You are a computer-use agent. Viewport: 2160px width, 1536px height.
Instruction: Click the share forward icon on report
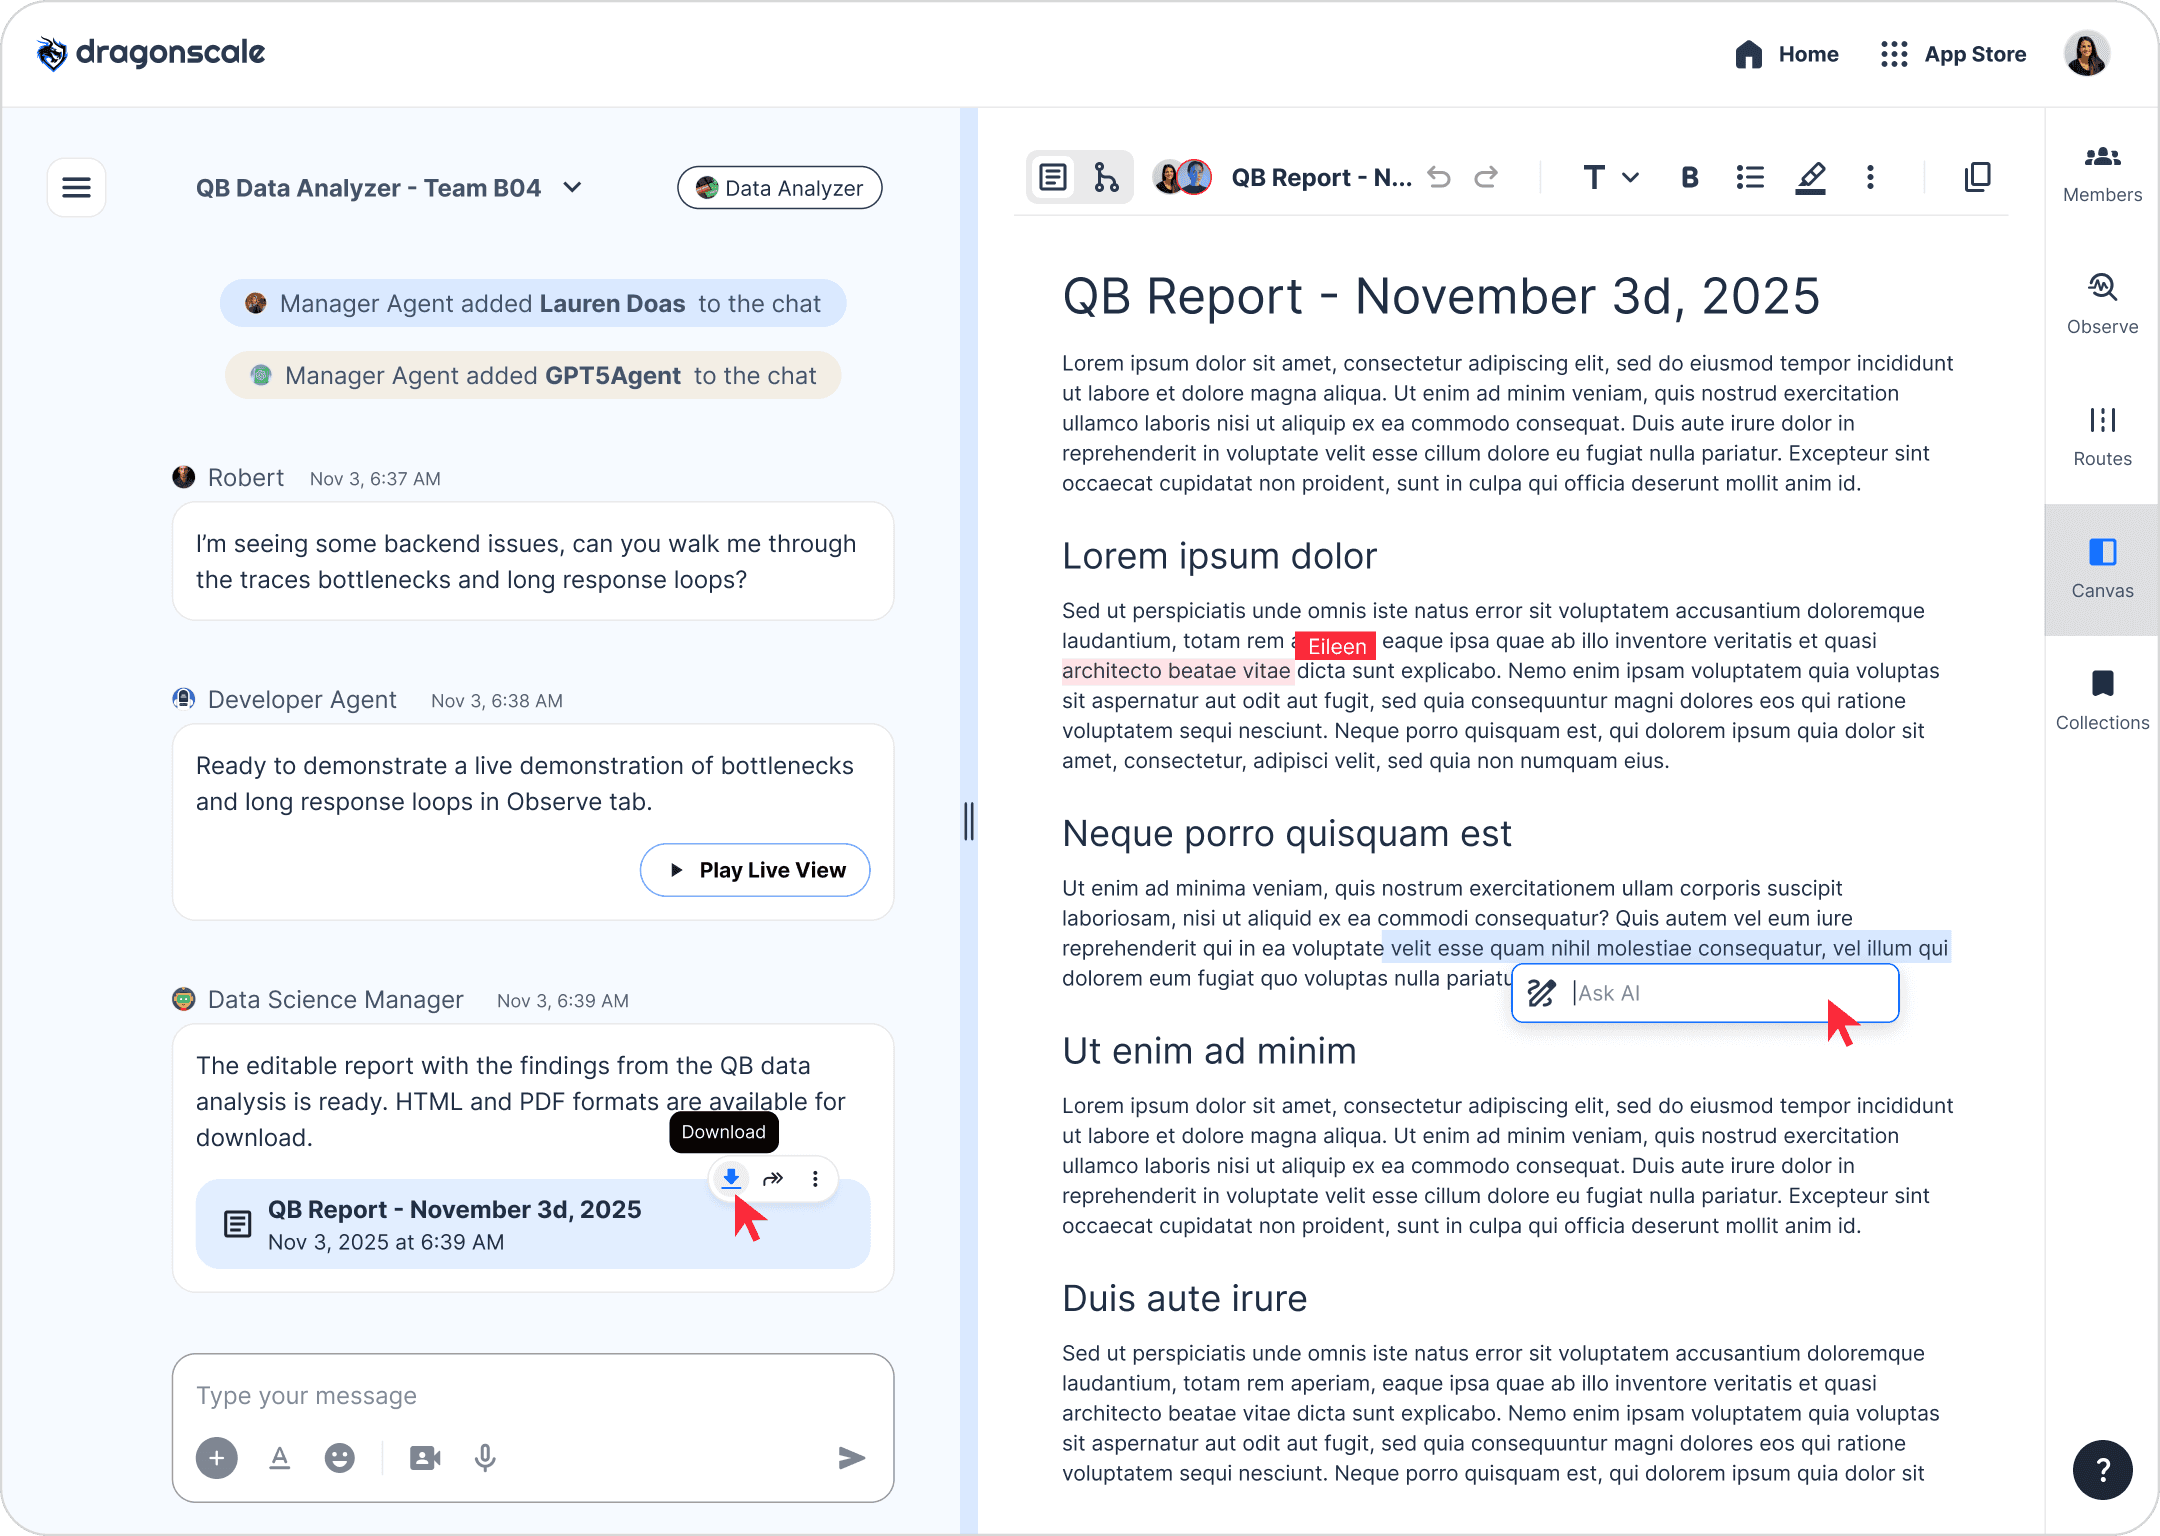[773, 1179]
